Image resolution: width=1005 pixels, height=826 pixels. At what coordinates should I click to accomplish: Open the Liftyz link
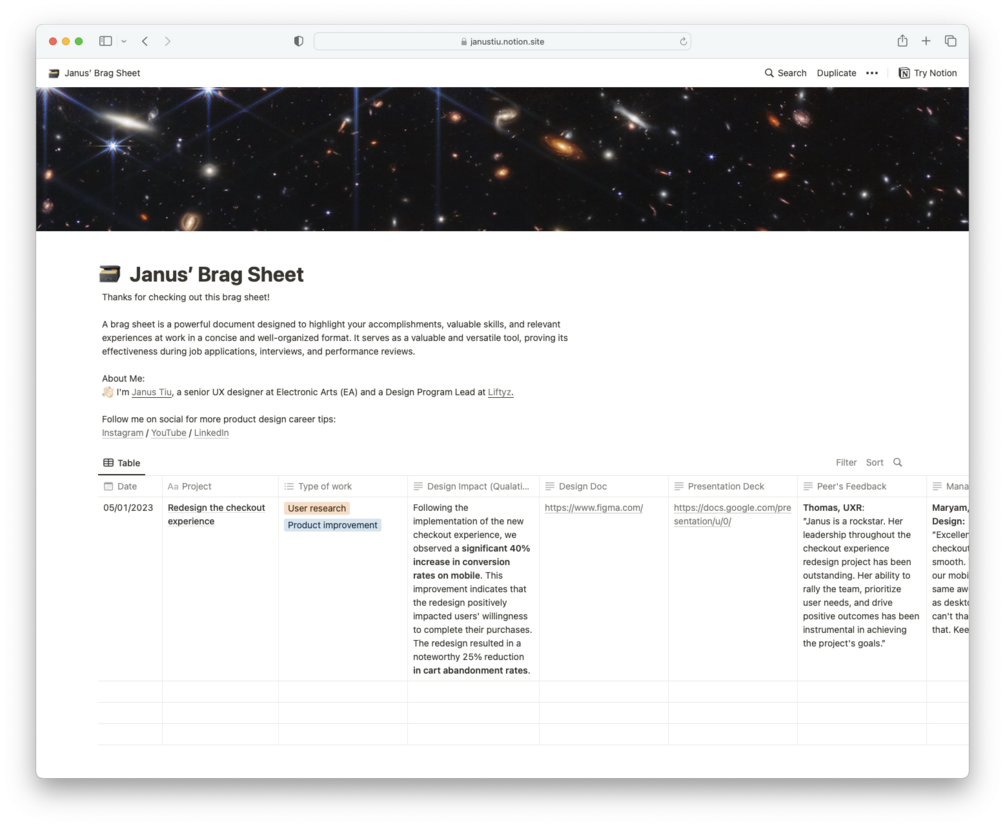(x=500, y=392)
